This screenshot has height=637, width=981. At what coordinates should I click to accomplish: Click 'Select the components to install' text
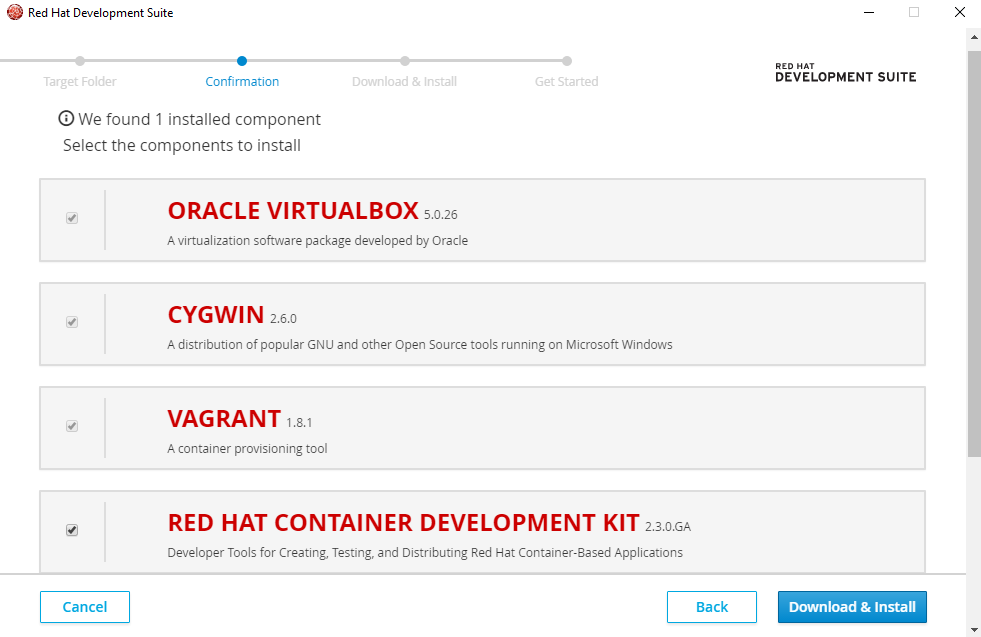point(182,145)
